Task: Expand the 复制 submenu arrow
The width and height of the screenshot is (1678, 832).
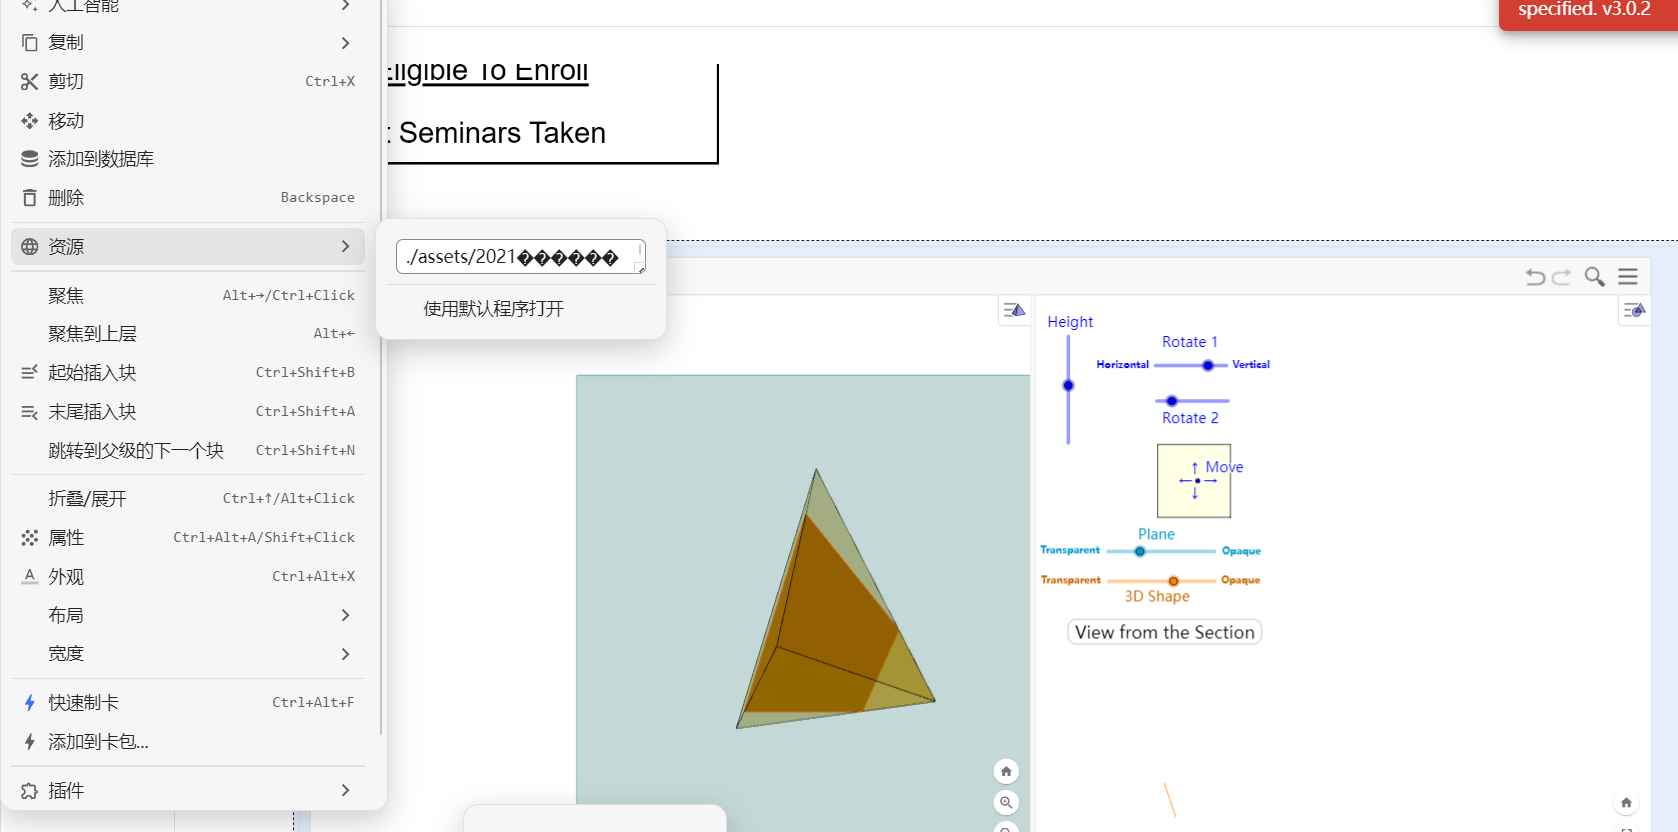Action: [345, 43]
